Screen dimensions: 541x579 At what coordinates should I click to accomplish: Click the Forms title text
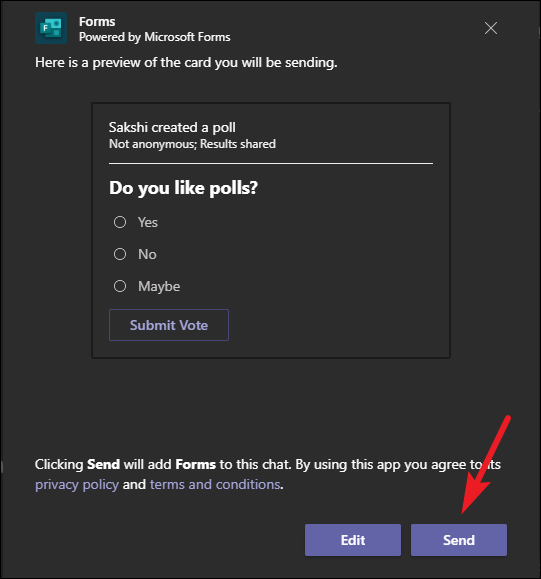coord(97,21)
